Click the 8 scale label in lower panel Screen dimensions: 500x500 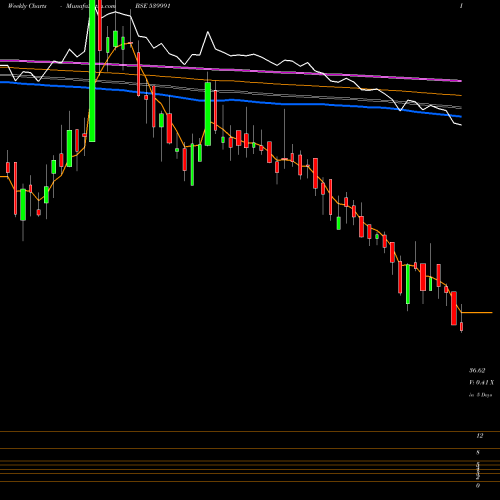tap(478, 453)
